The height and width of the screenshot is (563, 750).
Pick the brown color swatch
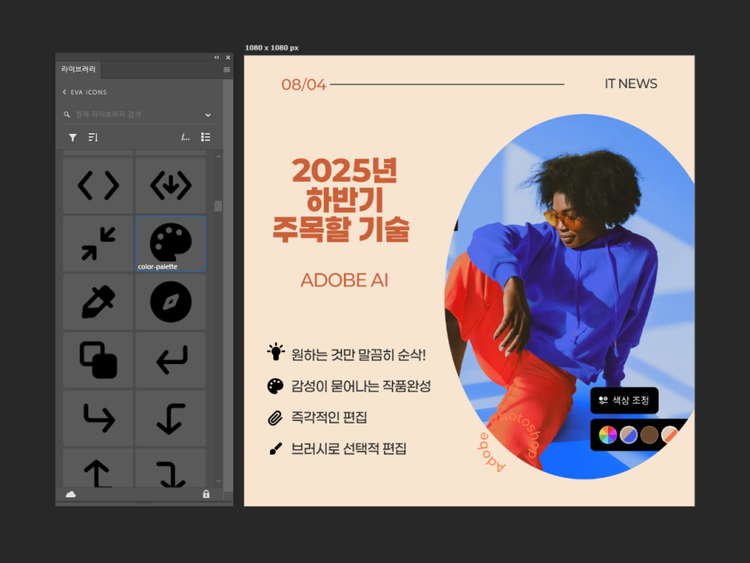(x=649, y=435)
